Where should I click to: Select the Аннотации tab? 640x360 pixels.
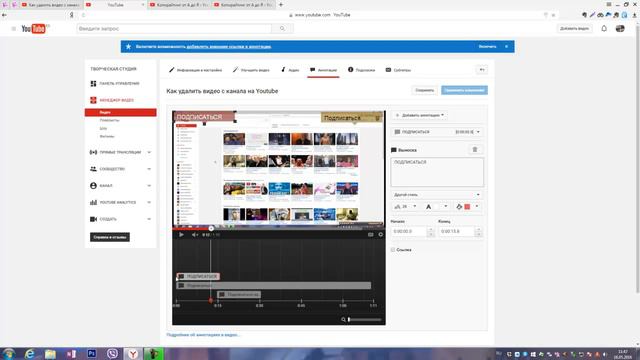[x=323, y=70]
